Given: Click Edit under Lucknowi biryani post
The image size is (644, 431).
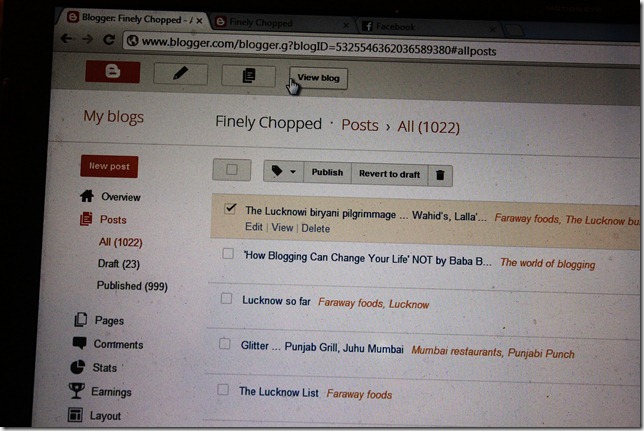Looking at the screenshot, I should [254, 227].
